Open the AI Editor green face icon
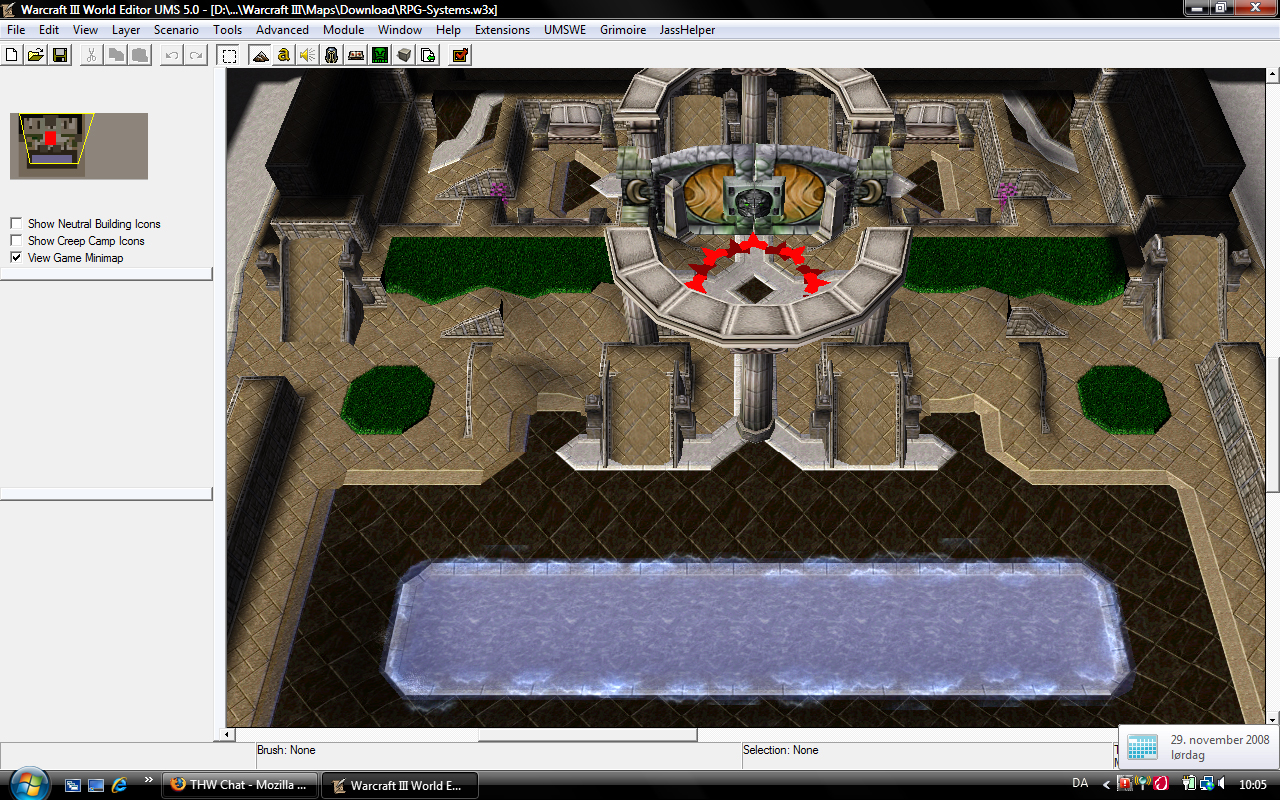This screenshot has height=800, width=1280. 380,55
